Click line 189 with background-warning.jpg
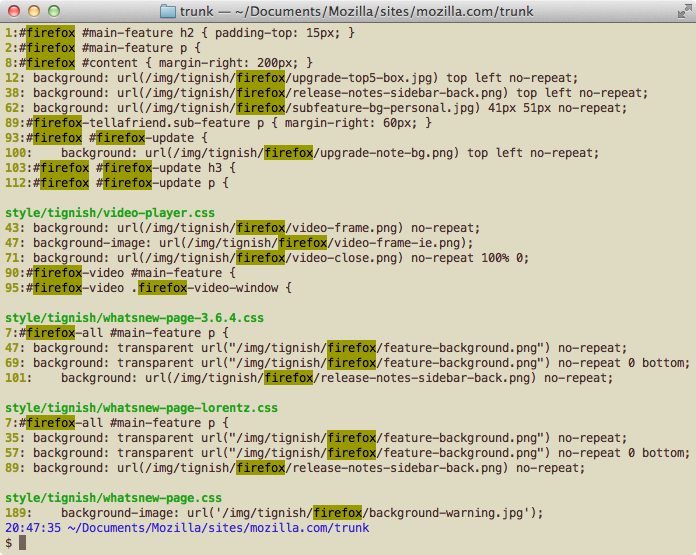This screenshot has width=696, height=555. point(274,513)
